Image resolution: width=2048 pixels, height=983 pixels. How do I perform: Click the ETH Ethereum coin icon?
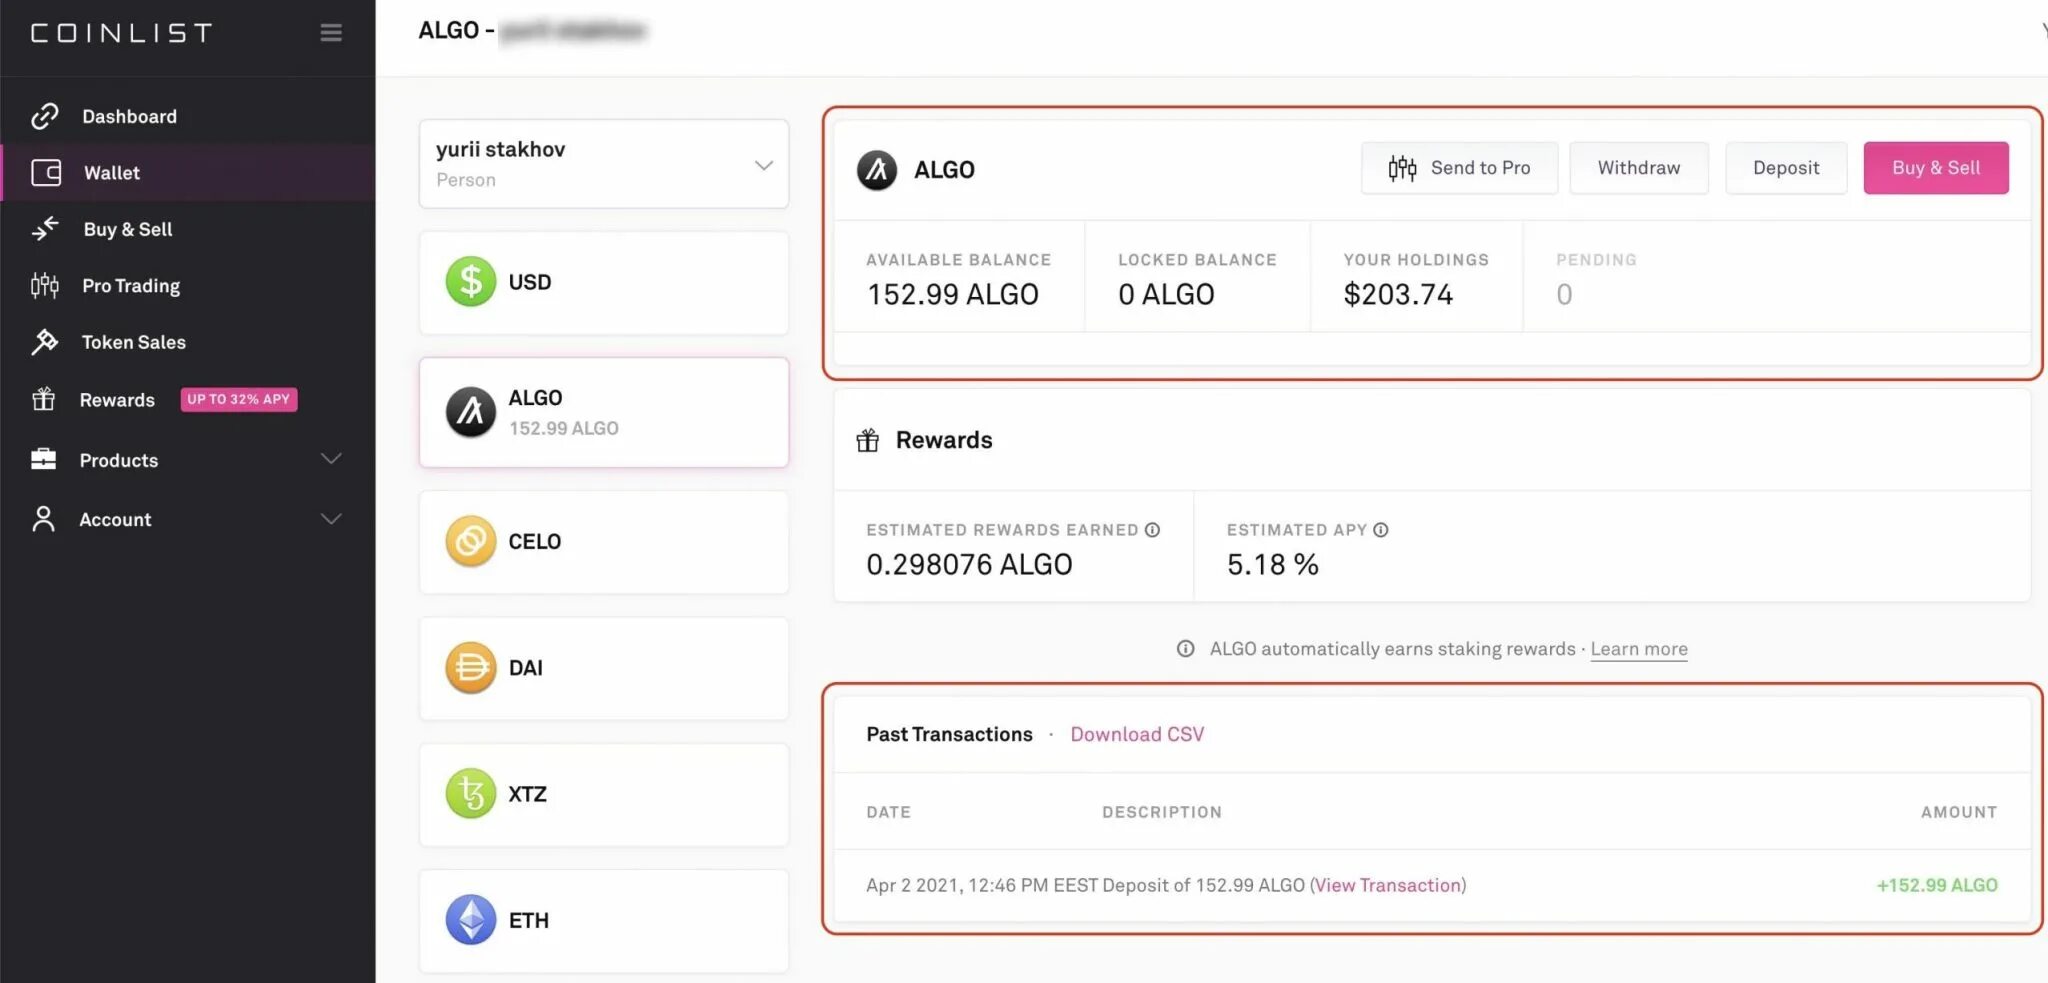pyautogui.click(x=471, y=920)
